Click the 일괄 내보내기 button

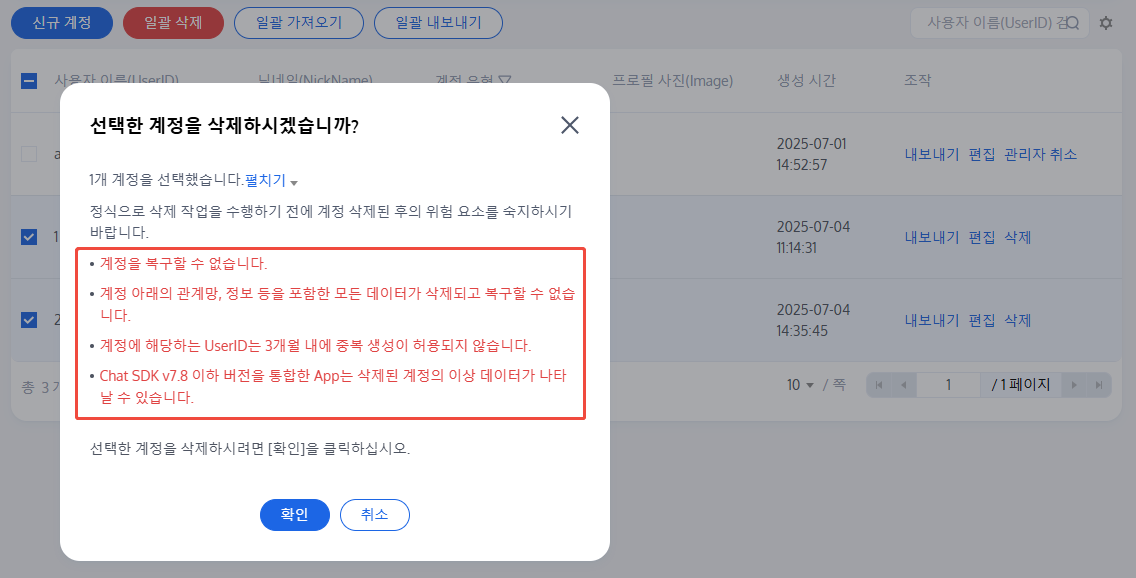click(438, 23)
